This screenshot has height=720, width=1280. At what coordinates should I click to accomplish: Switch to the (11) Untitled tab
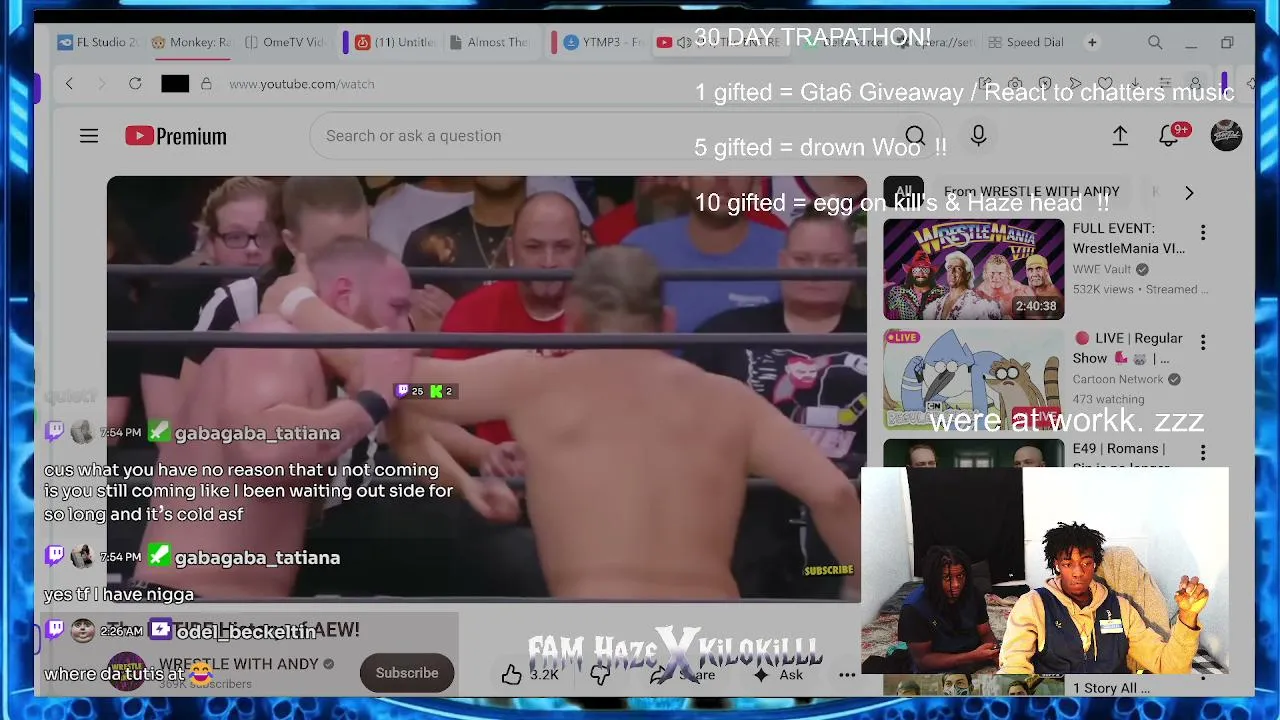pyautogui.click(x=396, y=43)
